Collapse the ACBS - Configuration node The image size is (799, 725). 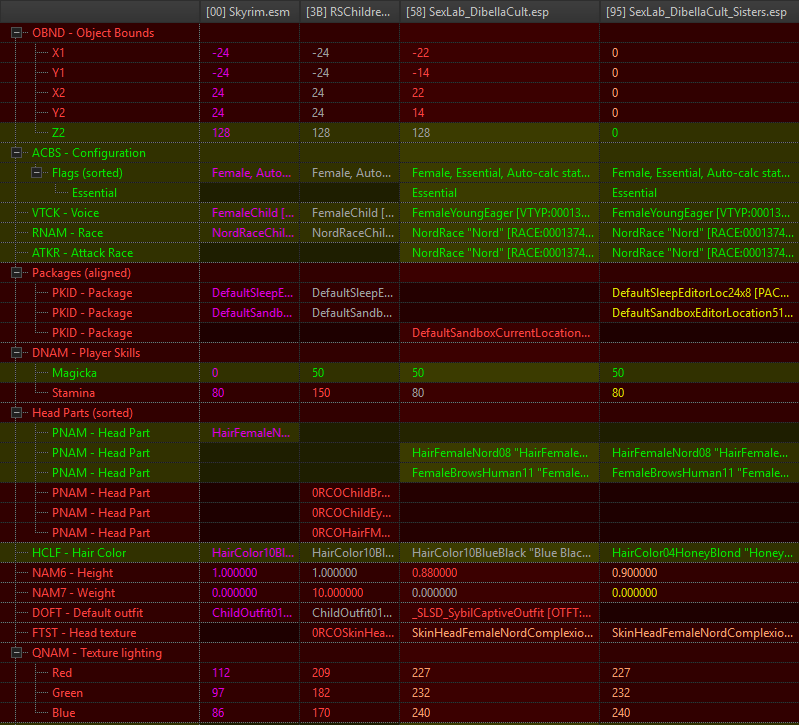coord(16,153)
